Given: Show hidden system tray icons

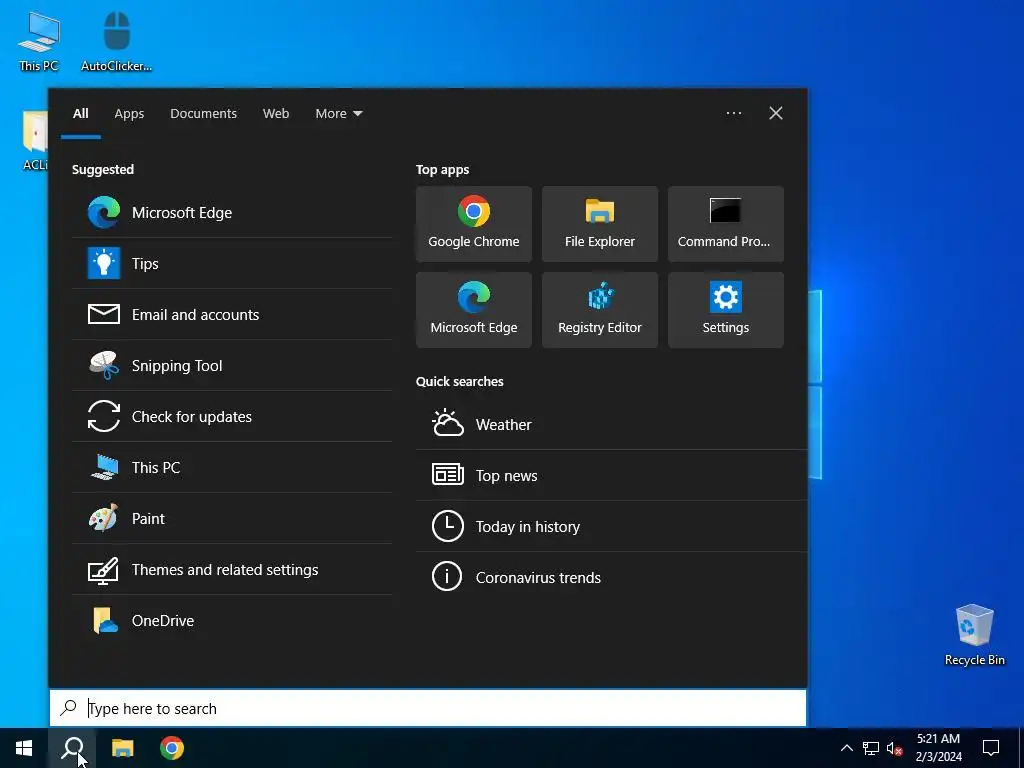Looking at the screenshot, I should tap(846, 748).
